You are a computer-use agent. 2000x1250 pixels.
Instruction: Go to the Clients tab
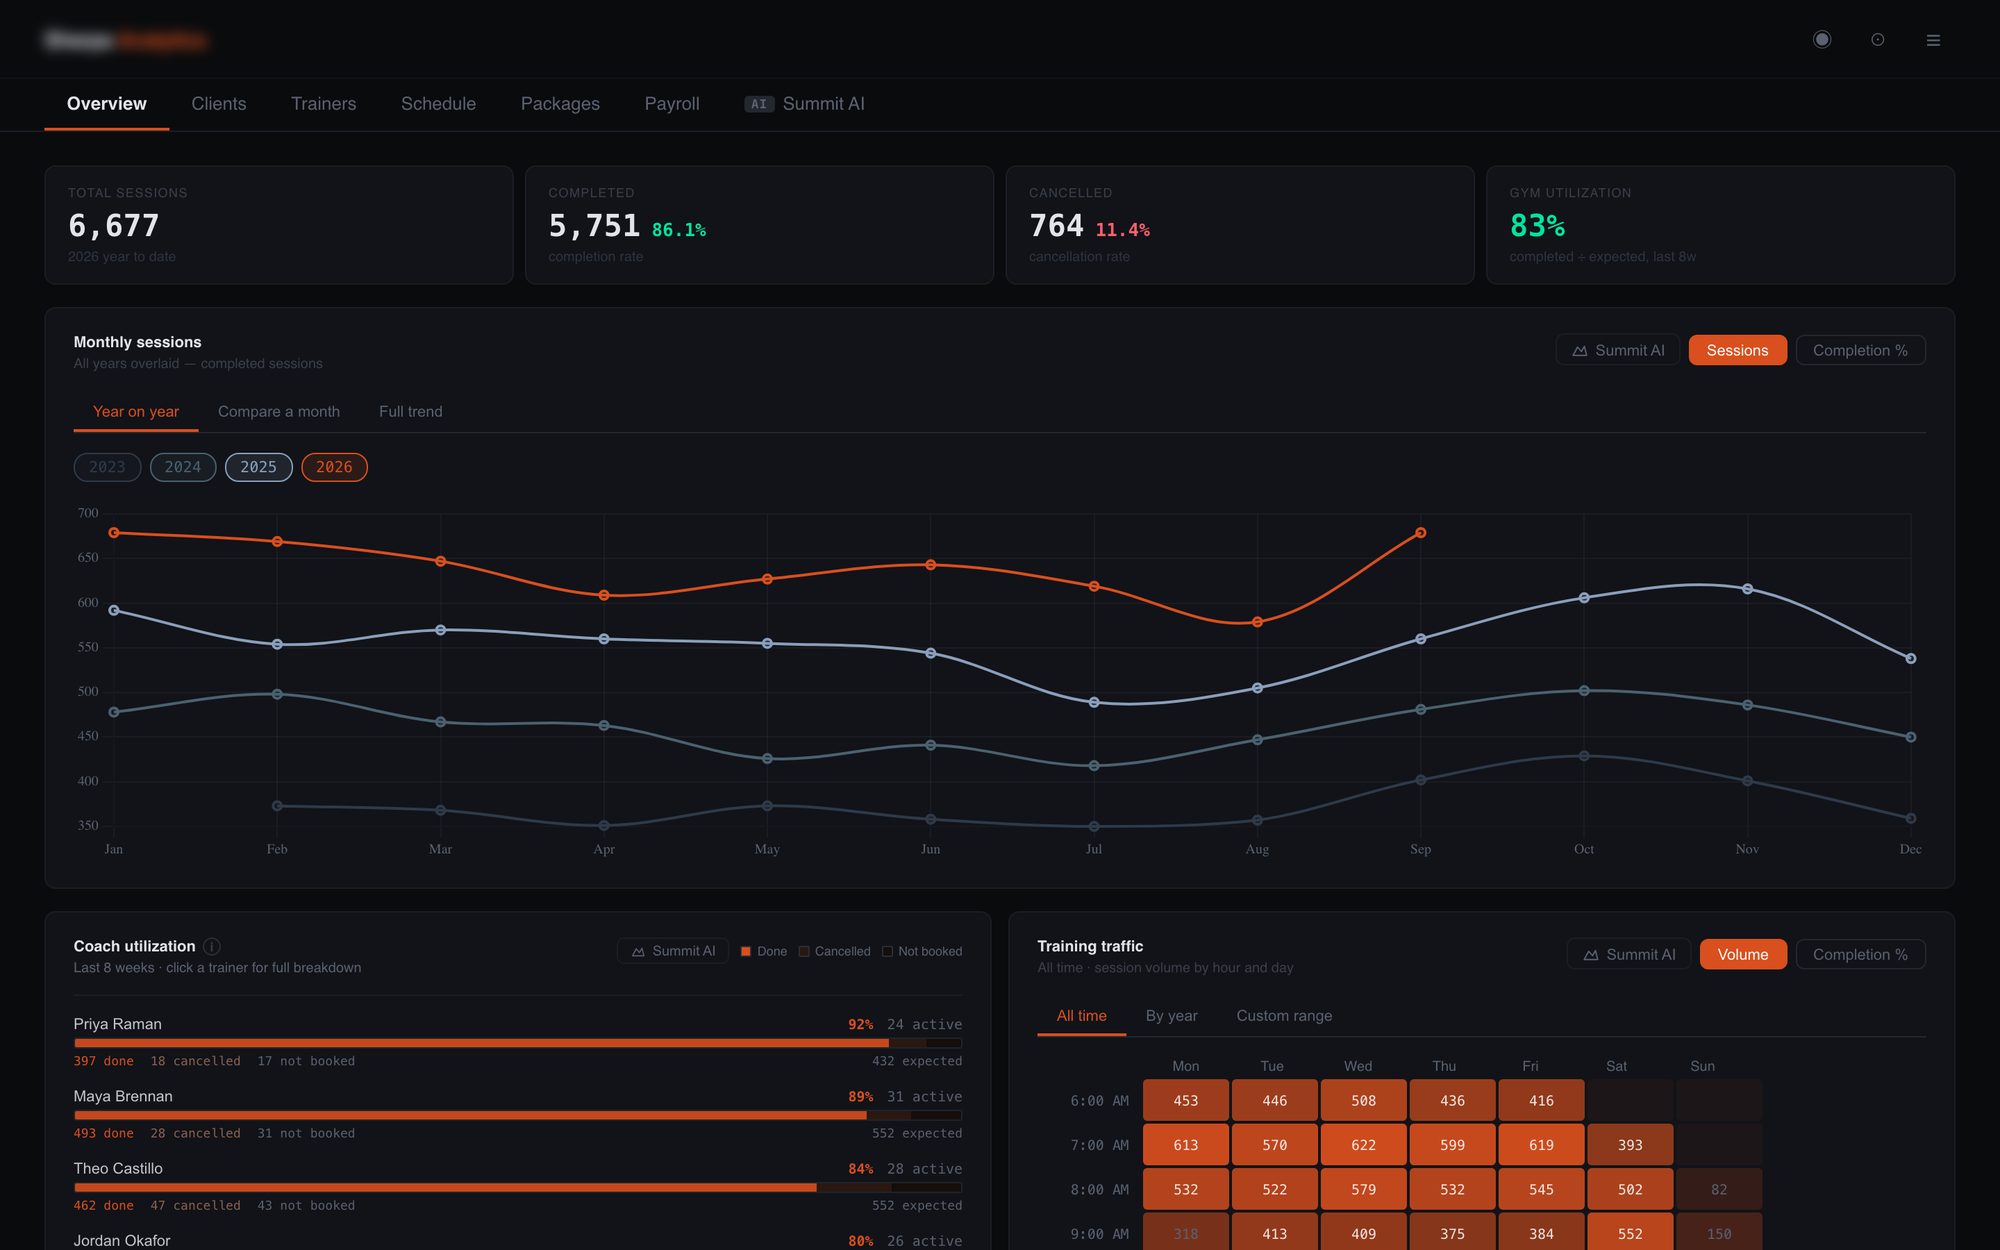pos(219,104)
